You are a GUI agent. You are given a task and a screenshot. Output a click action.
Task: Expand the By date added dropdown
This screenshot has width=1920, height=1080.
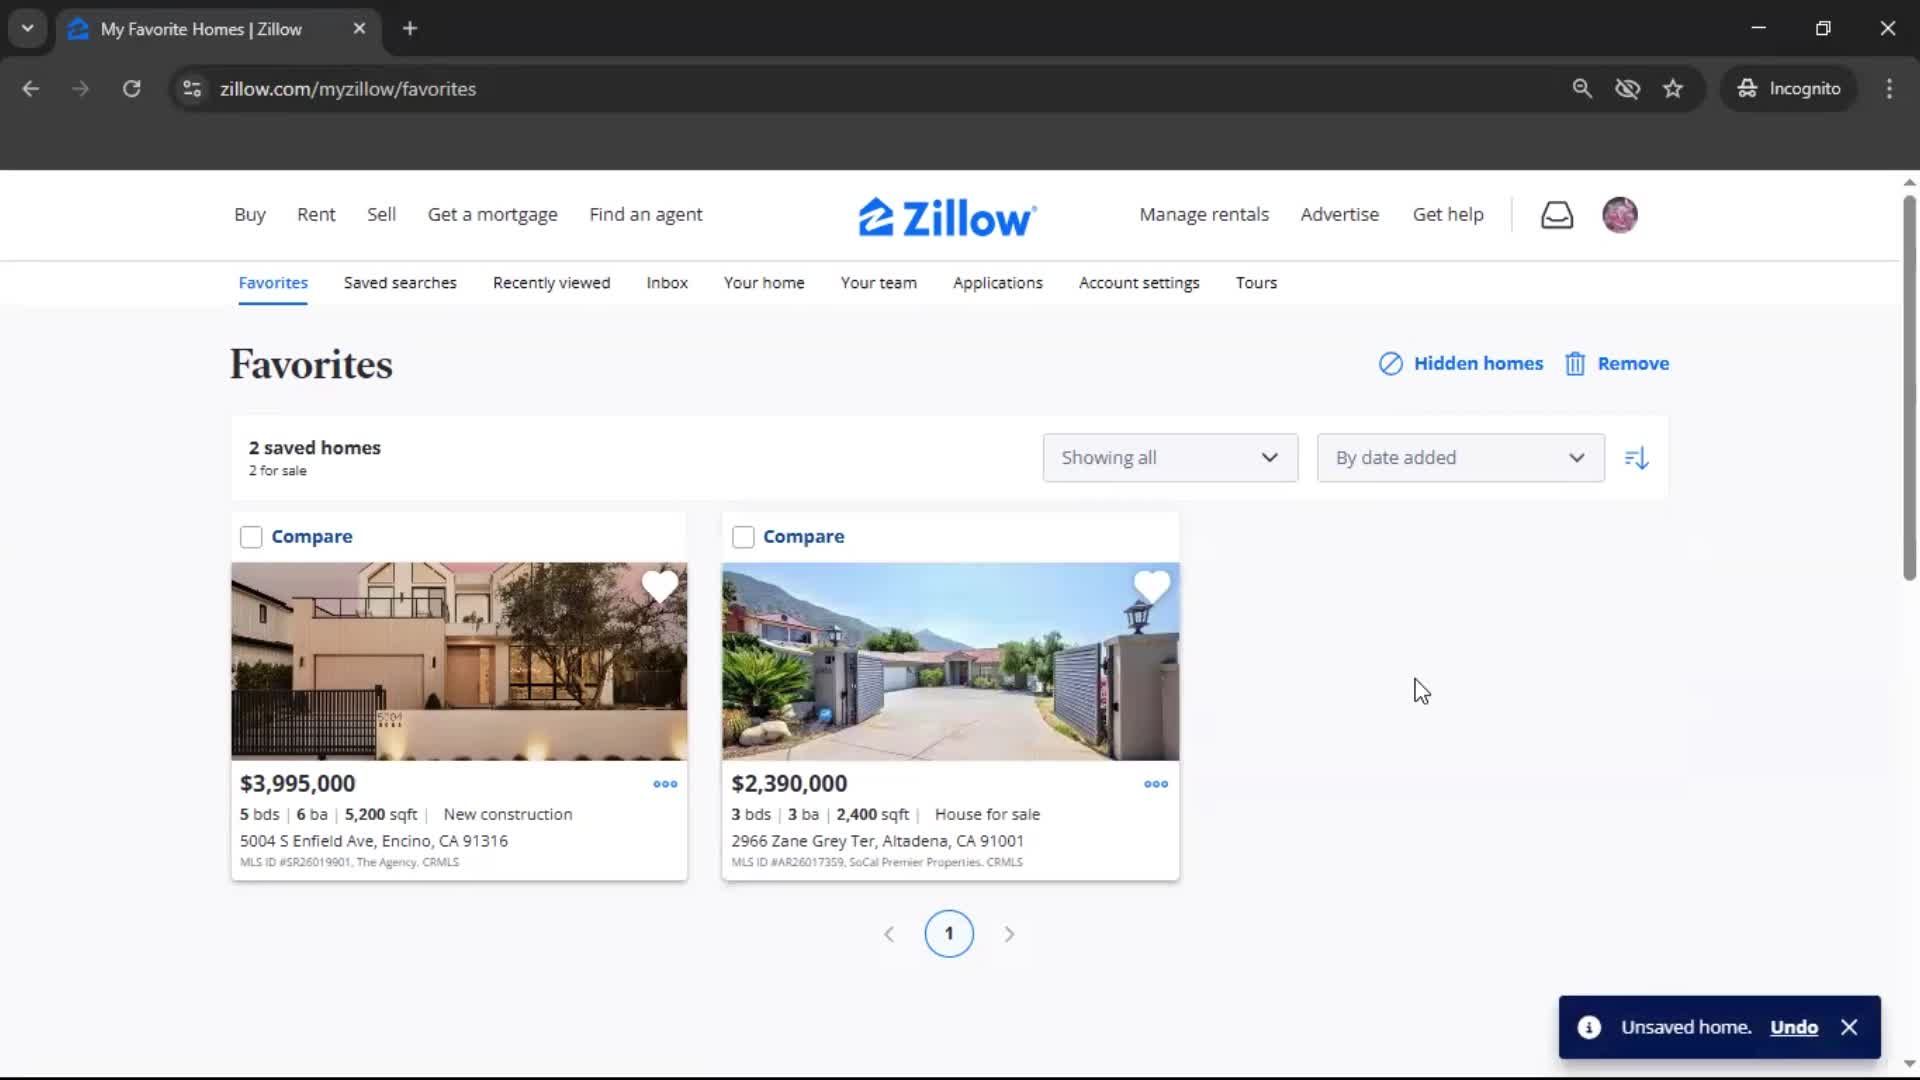coord(1460,458)
